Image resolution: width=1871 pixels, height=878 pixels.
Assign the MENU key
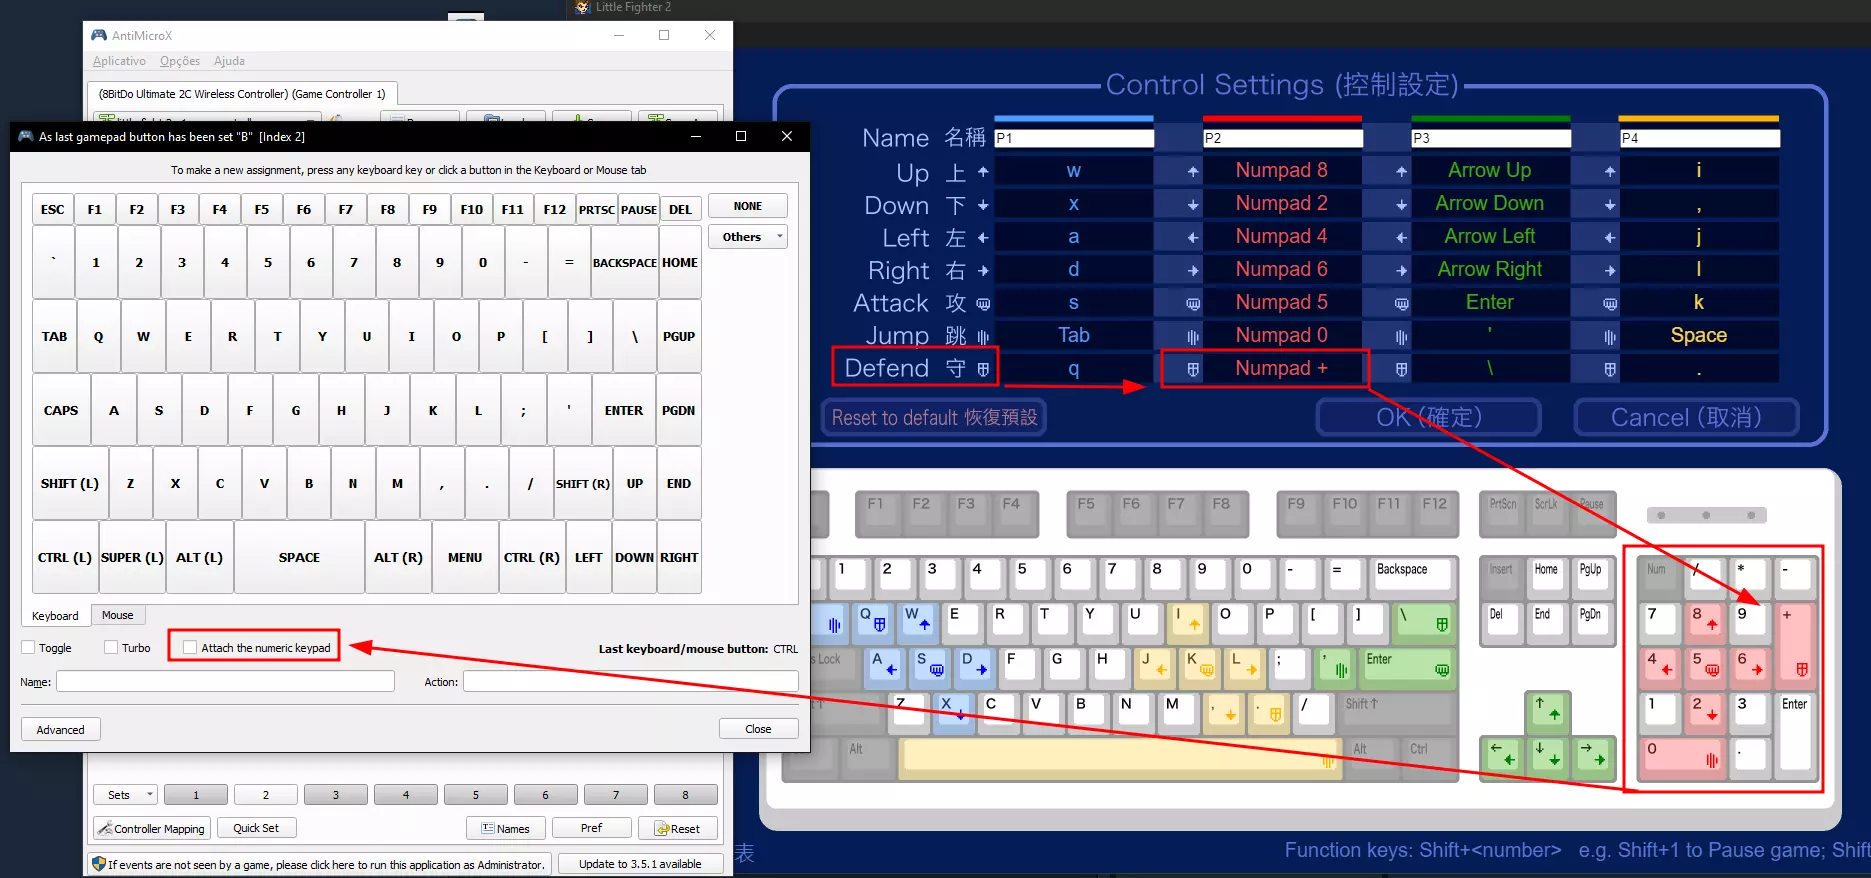pyautogui.click(x=465, y=558)
